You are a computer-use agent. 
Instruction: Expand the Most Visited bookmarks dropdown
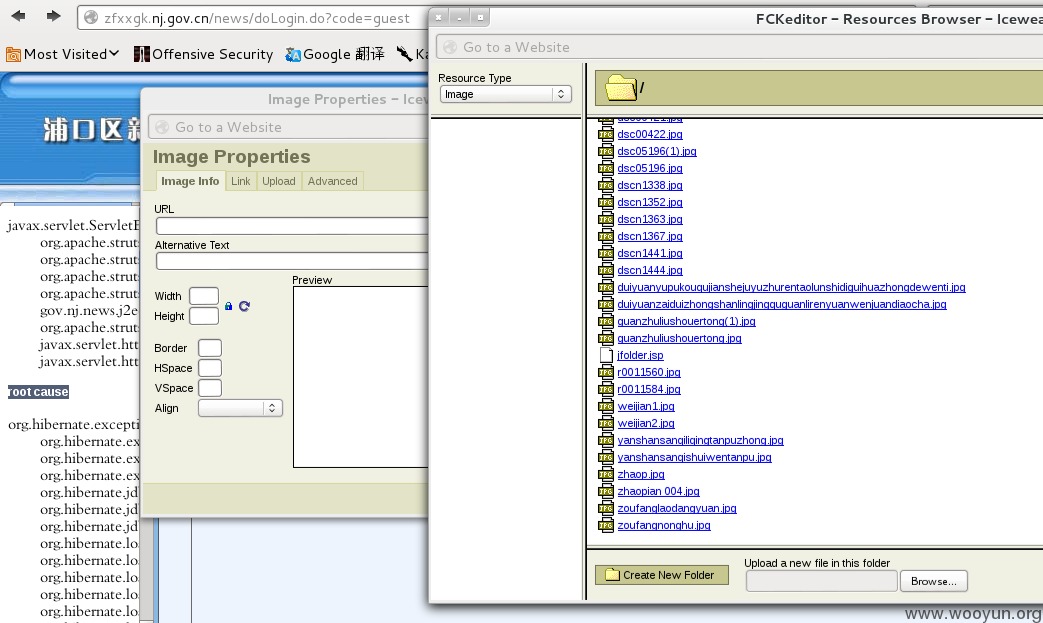pyautogui.click(x=63, y=54)
